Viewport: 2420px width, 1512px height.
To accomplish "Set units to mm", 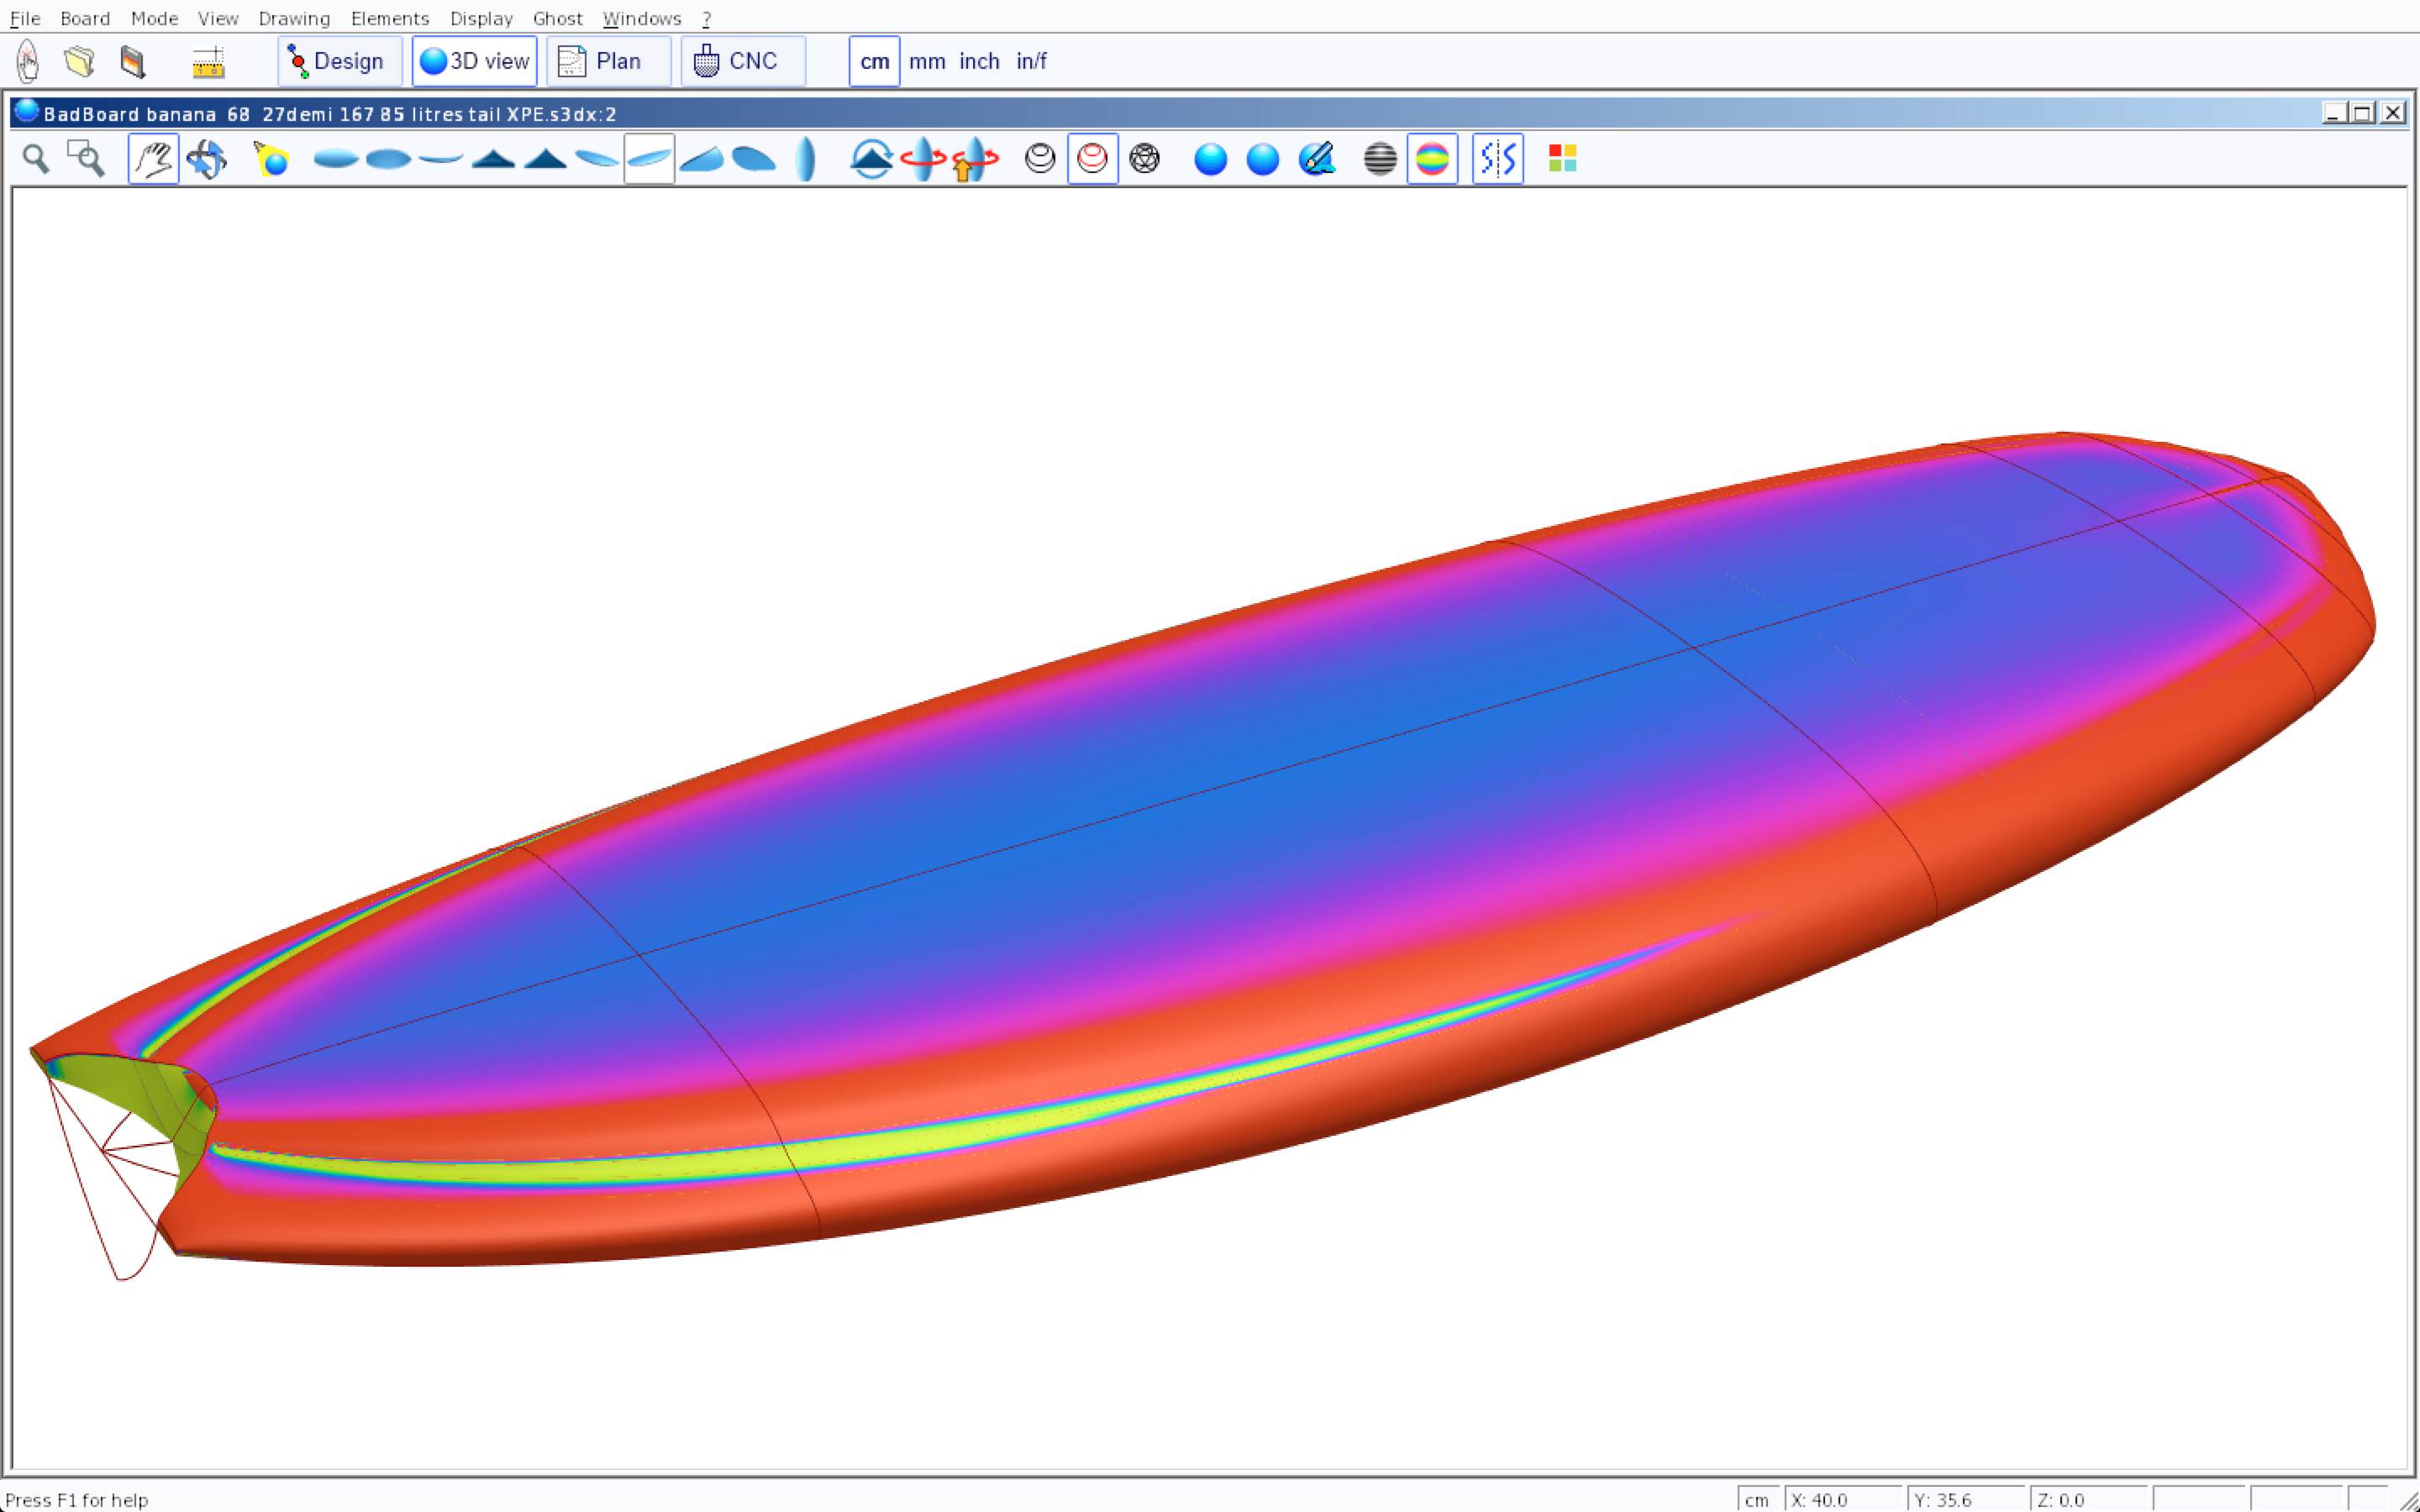I will click(927, 62).
